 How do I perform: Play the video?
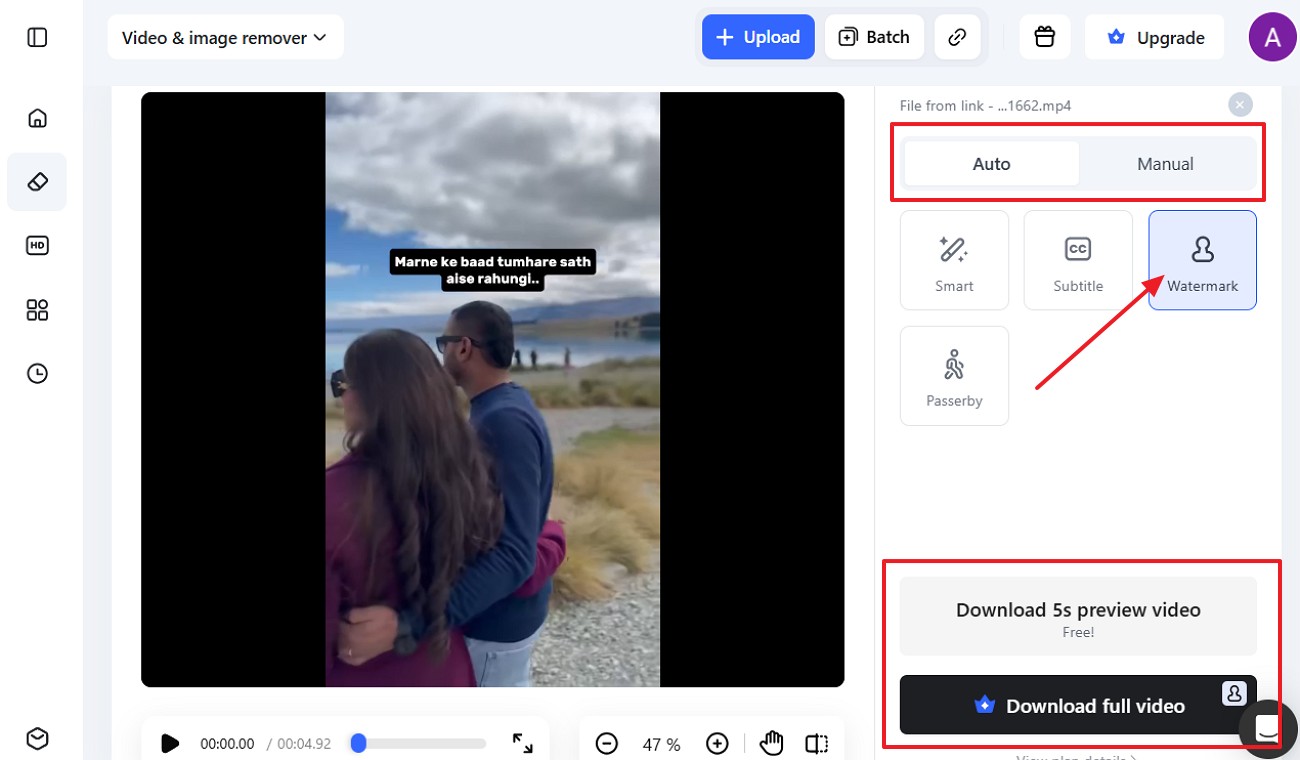[x=170, y=743]
